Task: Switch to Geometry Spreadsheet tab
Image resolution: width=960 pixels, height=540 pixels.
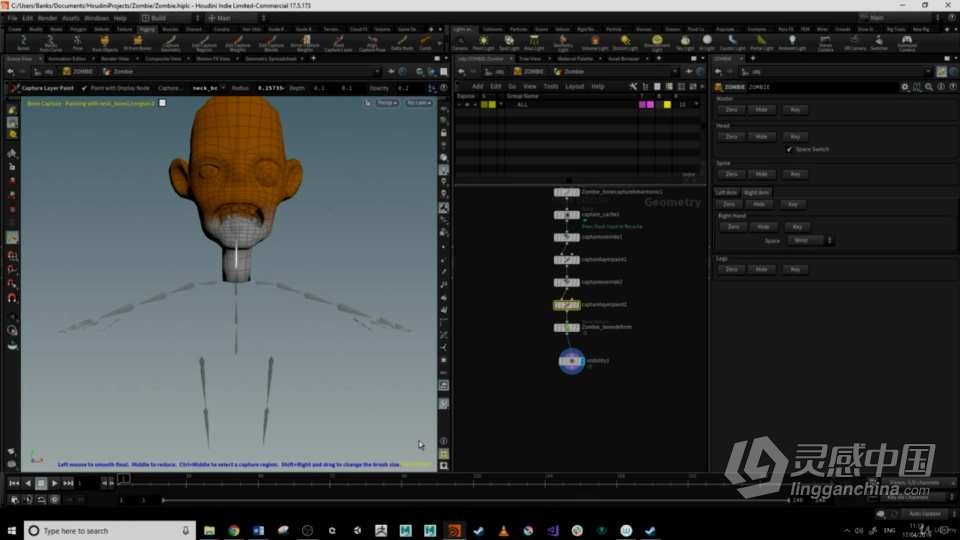Action: pyautogui.click(x=271, y=59)
